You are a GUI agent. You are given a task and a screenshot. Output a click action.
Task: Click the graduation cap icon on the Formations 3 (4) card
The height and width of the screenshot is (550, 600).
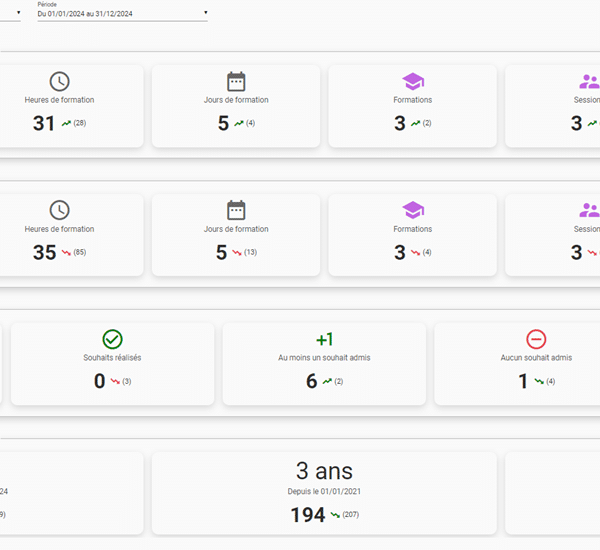tap(413, 210)
